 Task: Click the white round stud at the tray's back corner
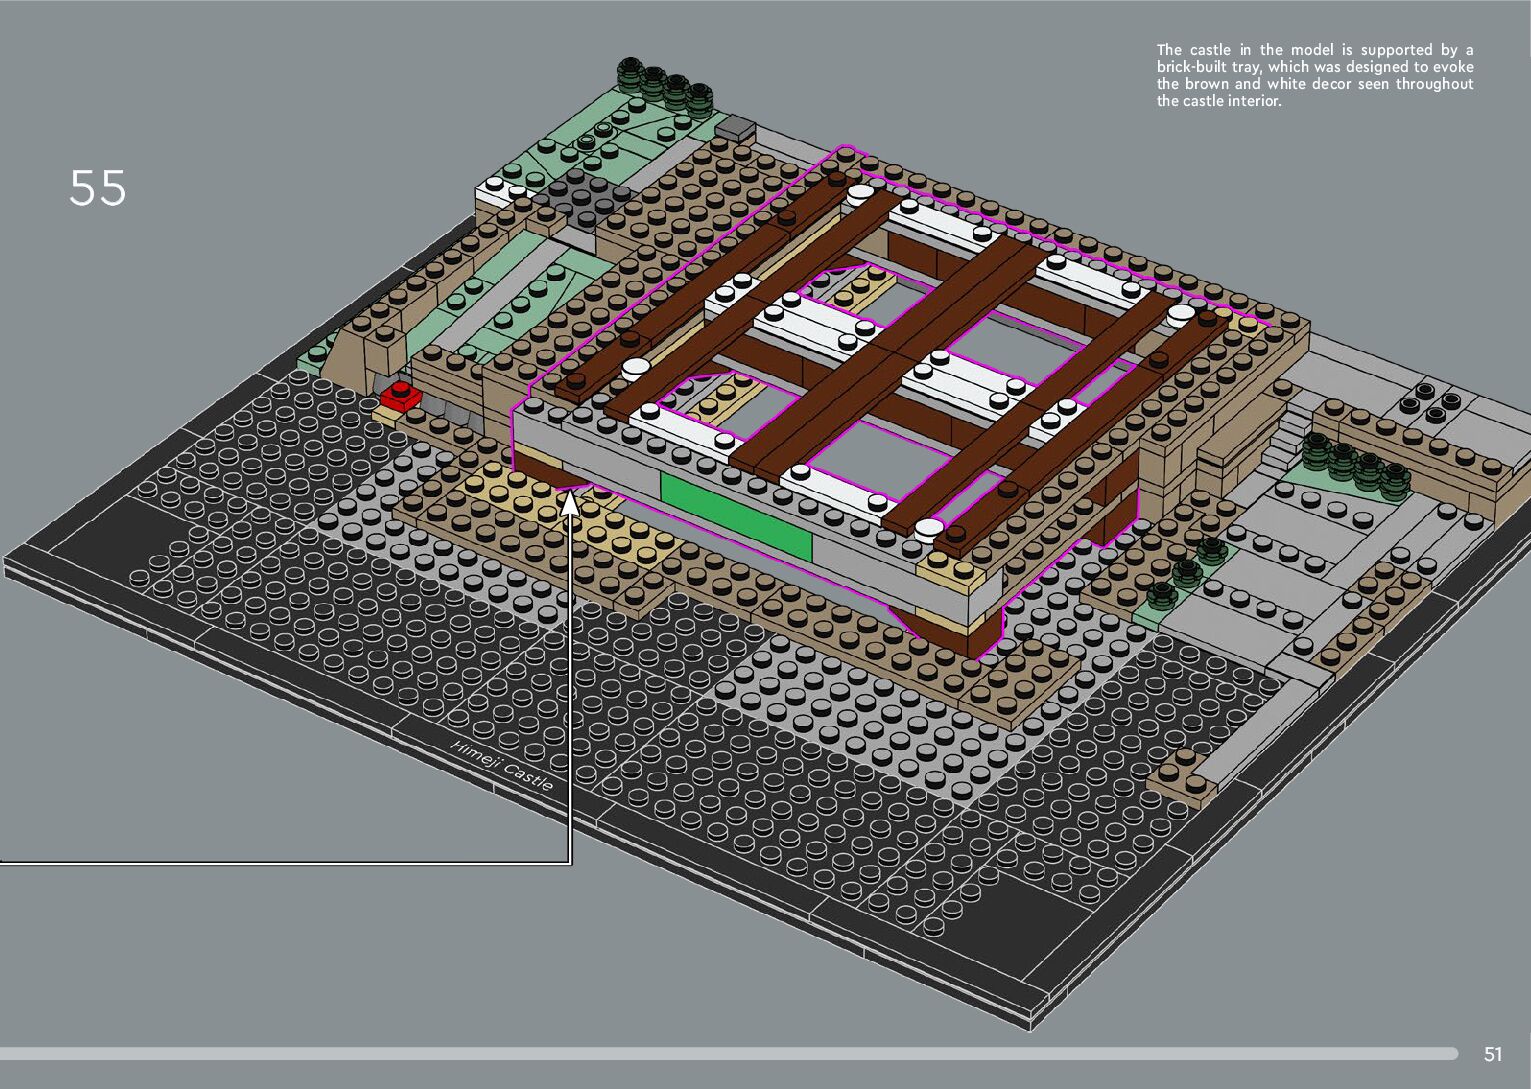coord(859,194)
